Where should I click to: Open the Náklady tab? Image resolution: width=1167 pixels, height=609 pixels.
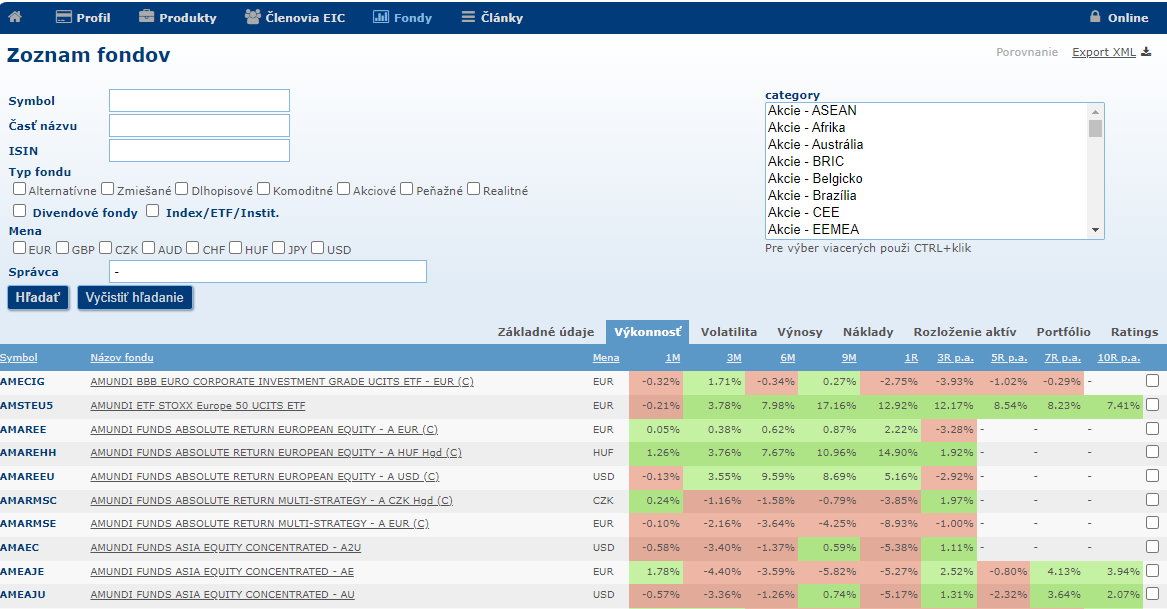pyautogui.click(x=867, y=332)
